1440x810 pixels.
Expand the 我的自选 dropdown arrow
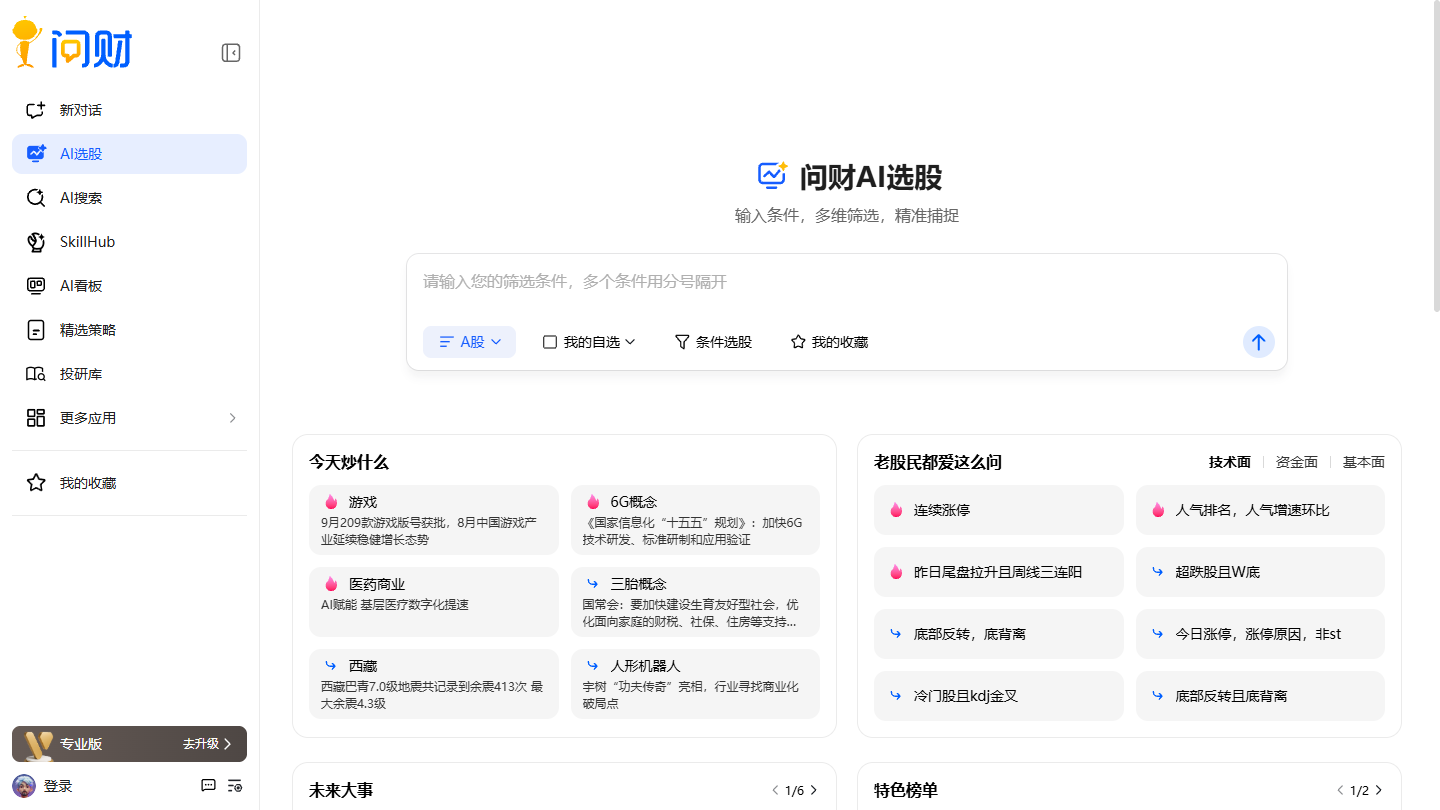pos(631,342)
